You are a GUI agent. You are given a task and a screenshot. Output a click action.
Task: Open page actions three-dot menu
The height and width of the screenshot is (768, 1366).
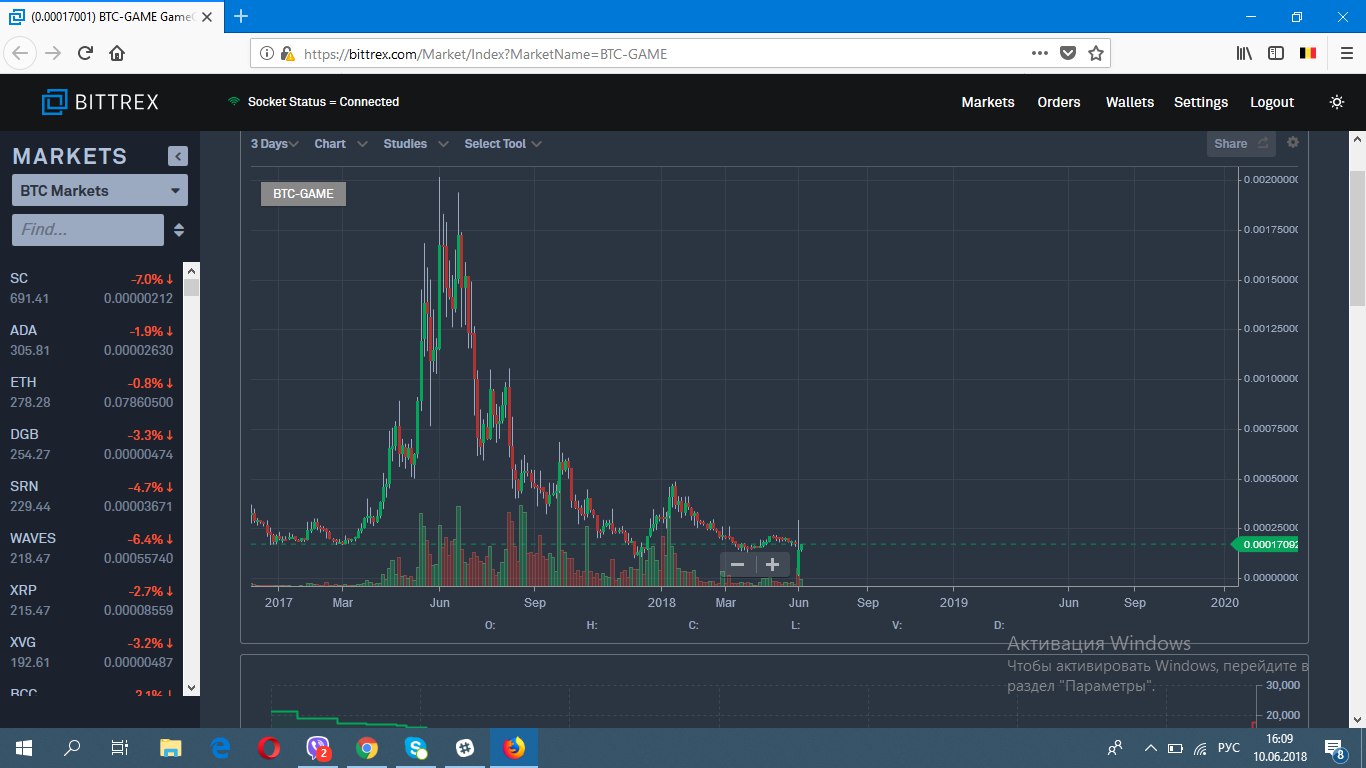click(1041, 53)
